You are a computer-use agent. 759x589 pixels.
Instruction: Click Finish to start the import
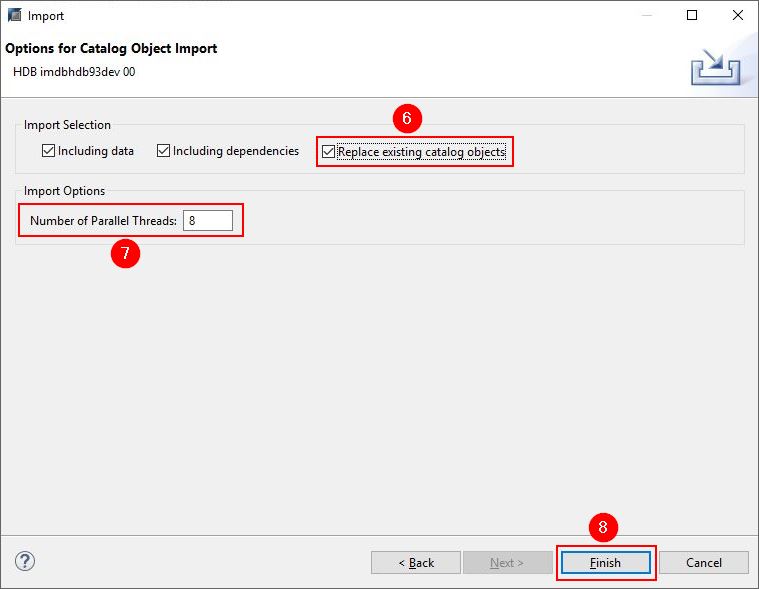(x=605, y=562)
